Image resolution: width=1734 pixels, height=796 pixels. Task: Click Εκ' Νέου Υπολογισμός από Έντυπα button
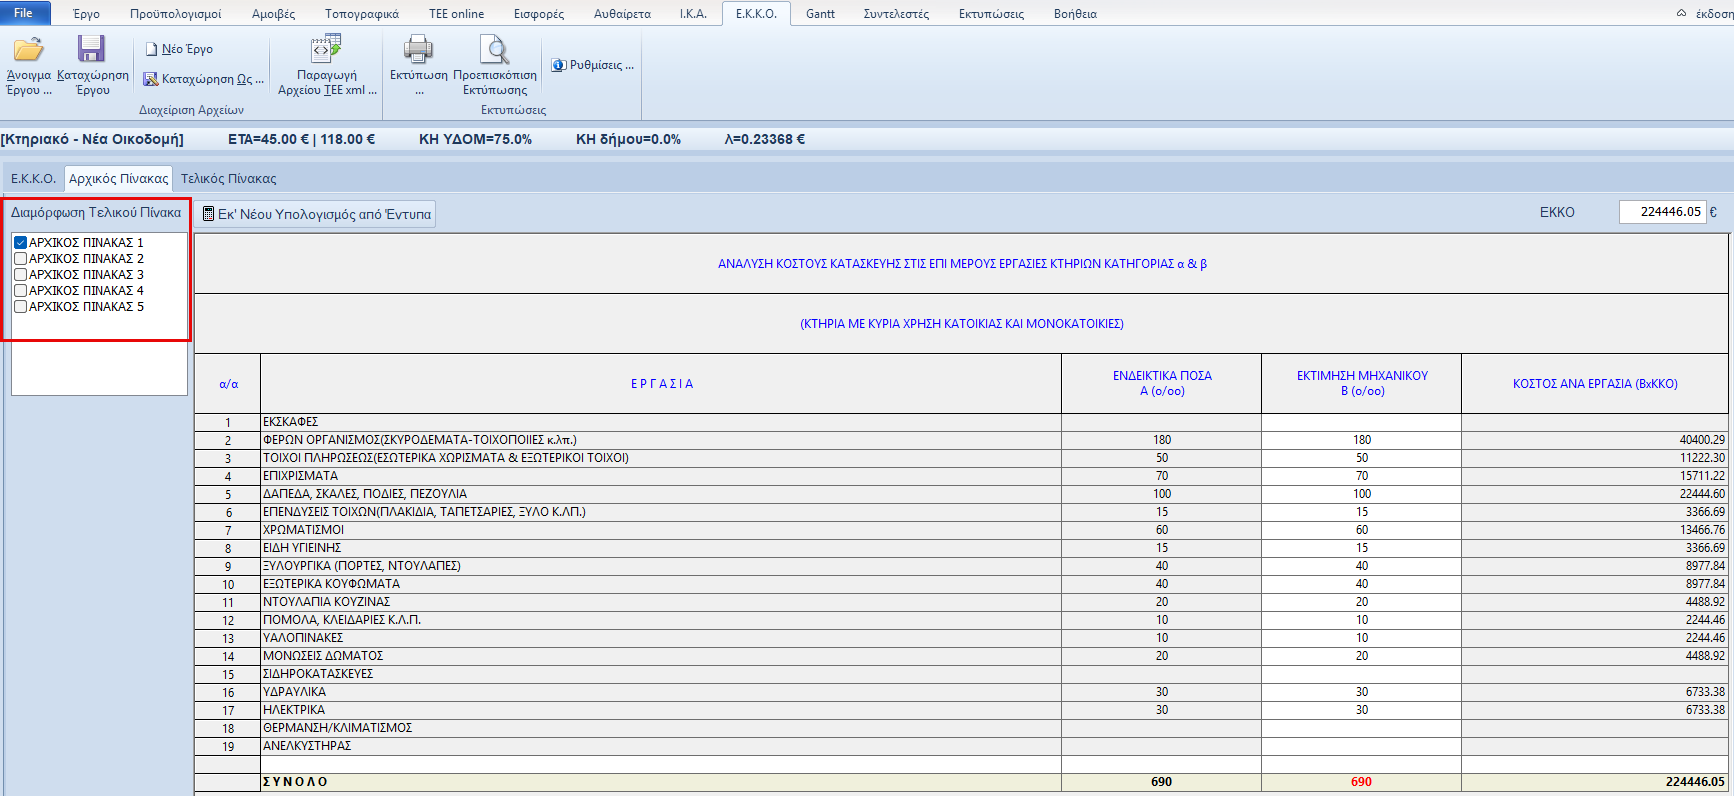[316, 214]
